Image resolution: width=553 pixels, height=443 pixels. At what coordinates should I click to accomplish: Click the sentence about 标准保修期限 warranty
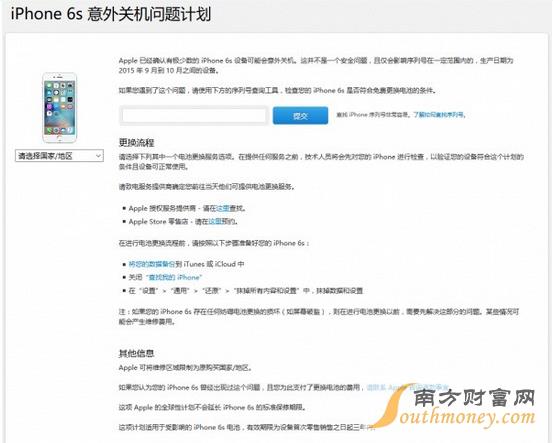[212, 407]
